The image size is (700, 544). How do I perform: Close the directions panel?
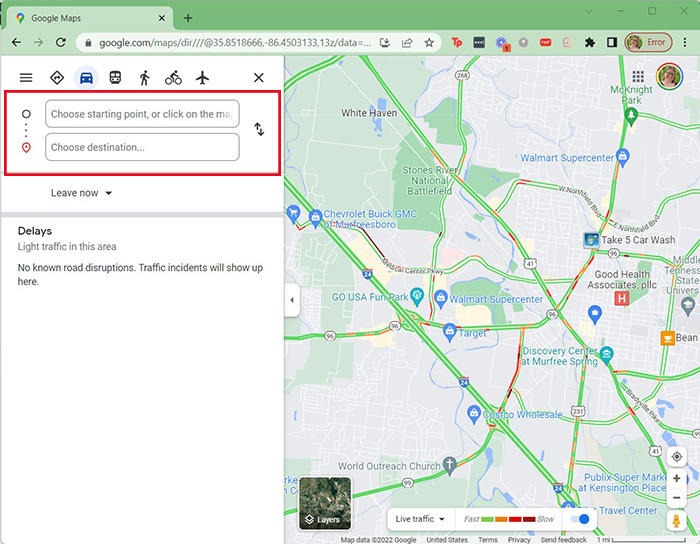(x=258, y=78)
